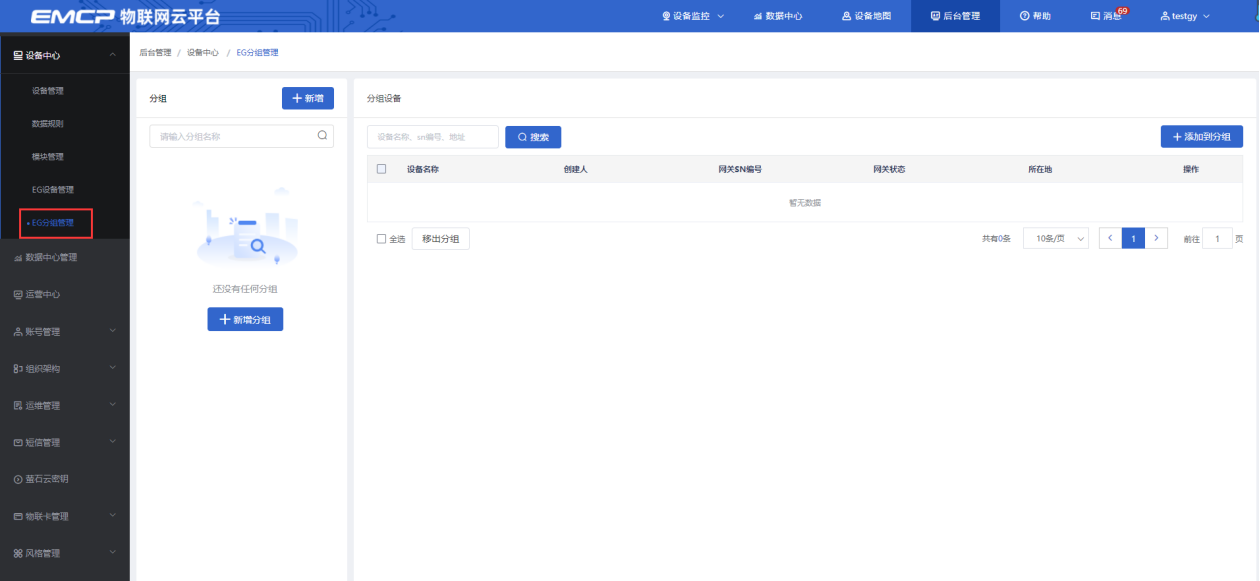The width and height of the screenshot is (1260, 581).
Task: Focus the 前往 page number input
Action: 1217,239
